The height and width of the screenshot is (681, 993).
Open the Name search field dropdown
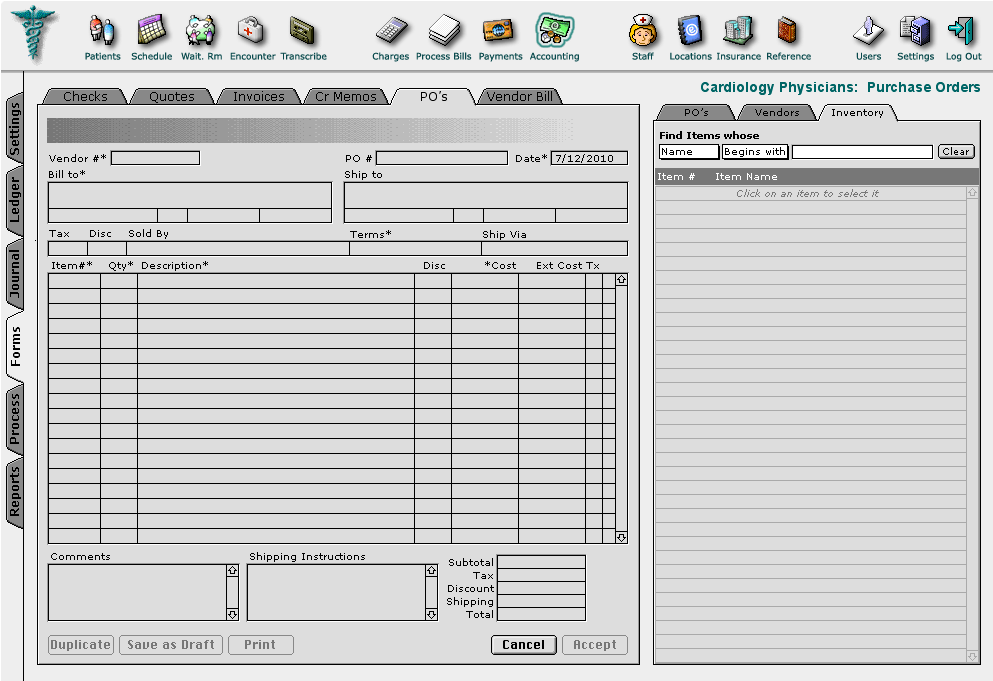point(689,151)
